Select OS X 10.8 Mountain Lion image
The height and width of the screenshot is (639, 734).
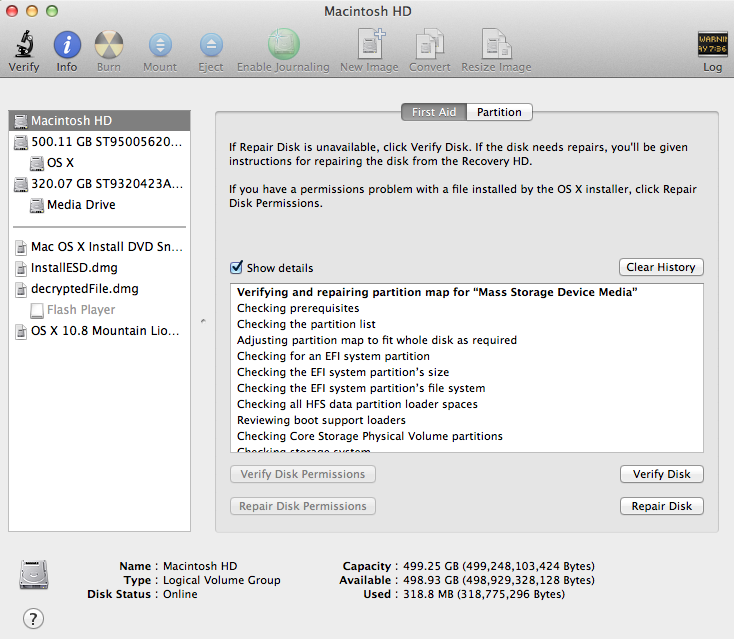[x=99, y=331]
